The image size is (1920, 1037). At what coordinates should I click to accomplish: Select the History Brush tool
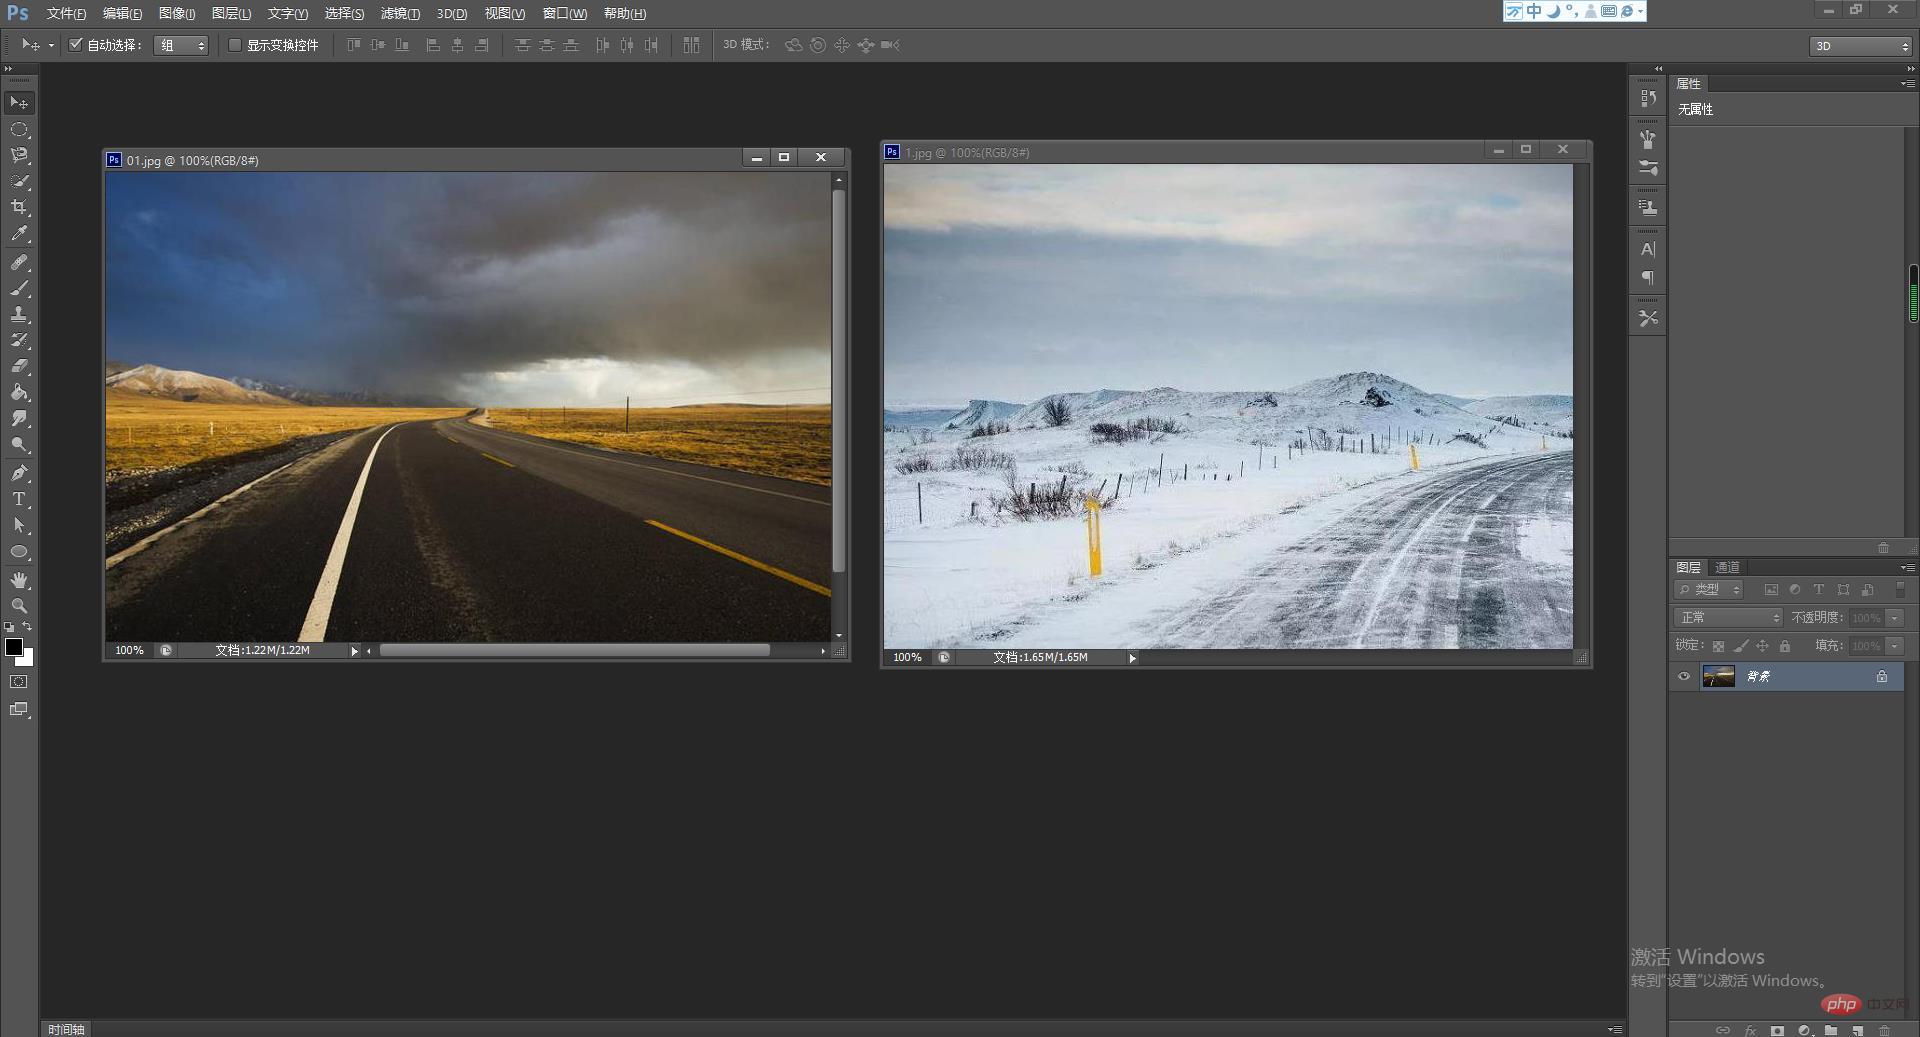19,340
